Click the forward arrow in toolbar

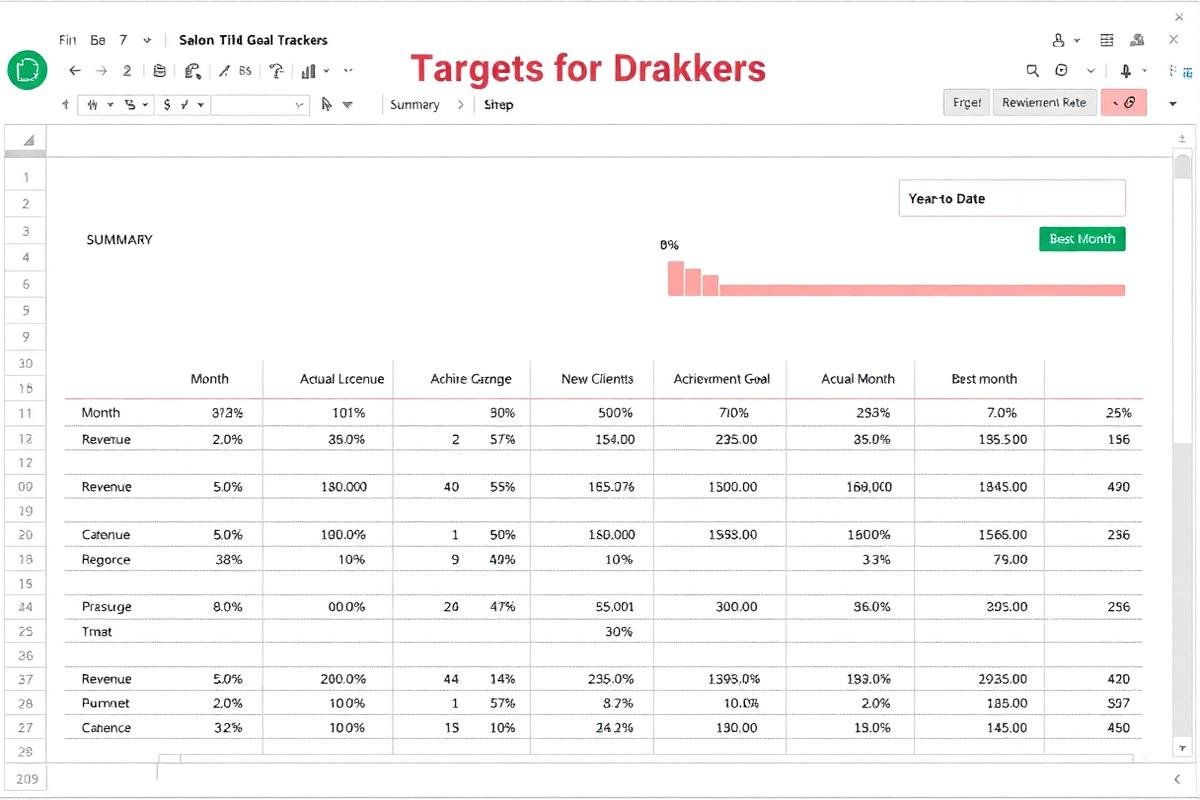pyautogui.click(x=101, y=71)
